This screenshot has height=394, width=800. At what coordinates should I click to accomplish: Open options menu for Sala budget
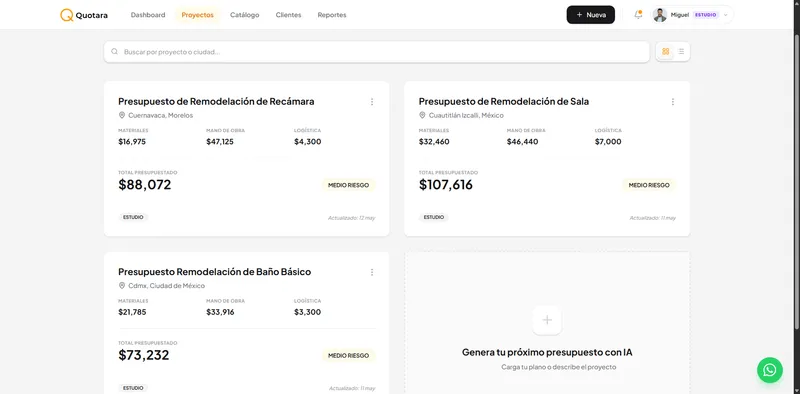(x=672, y=102)
